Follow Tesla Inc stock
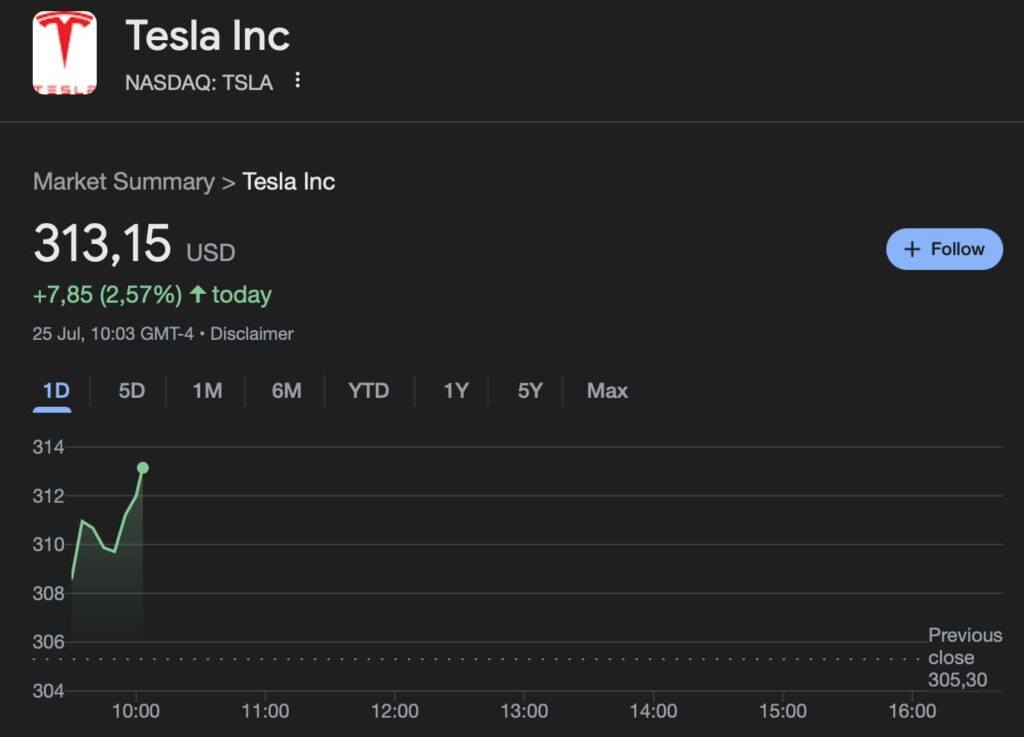 click(x=944, y=248)
